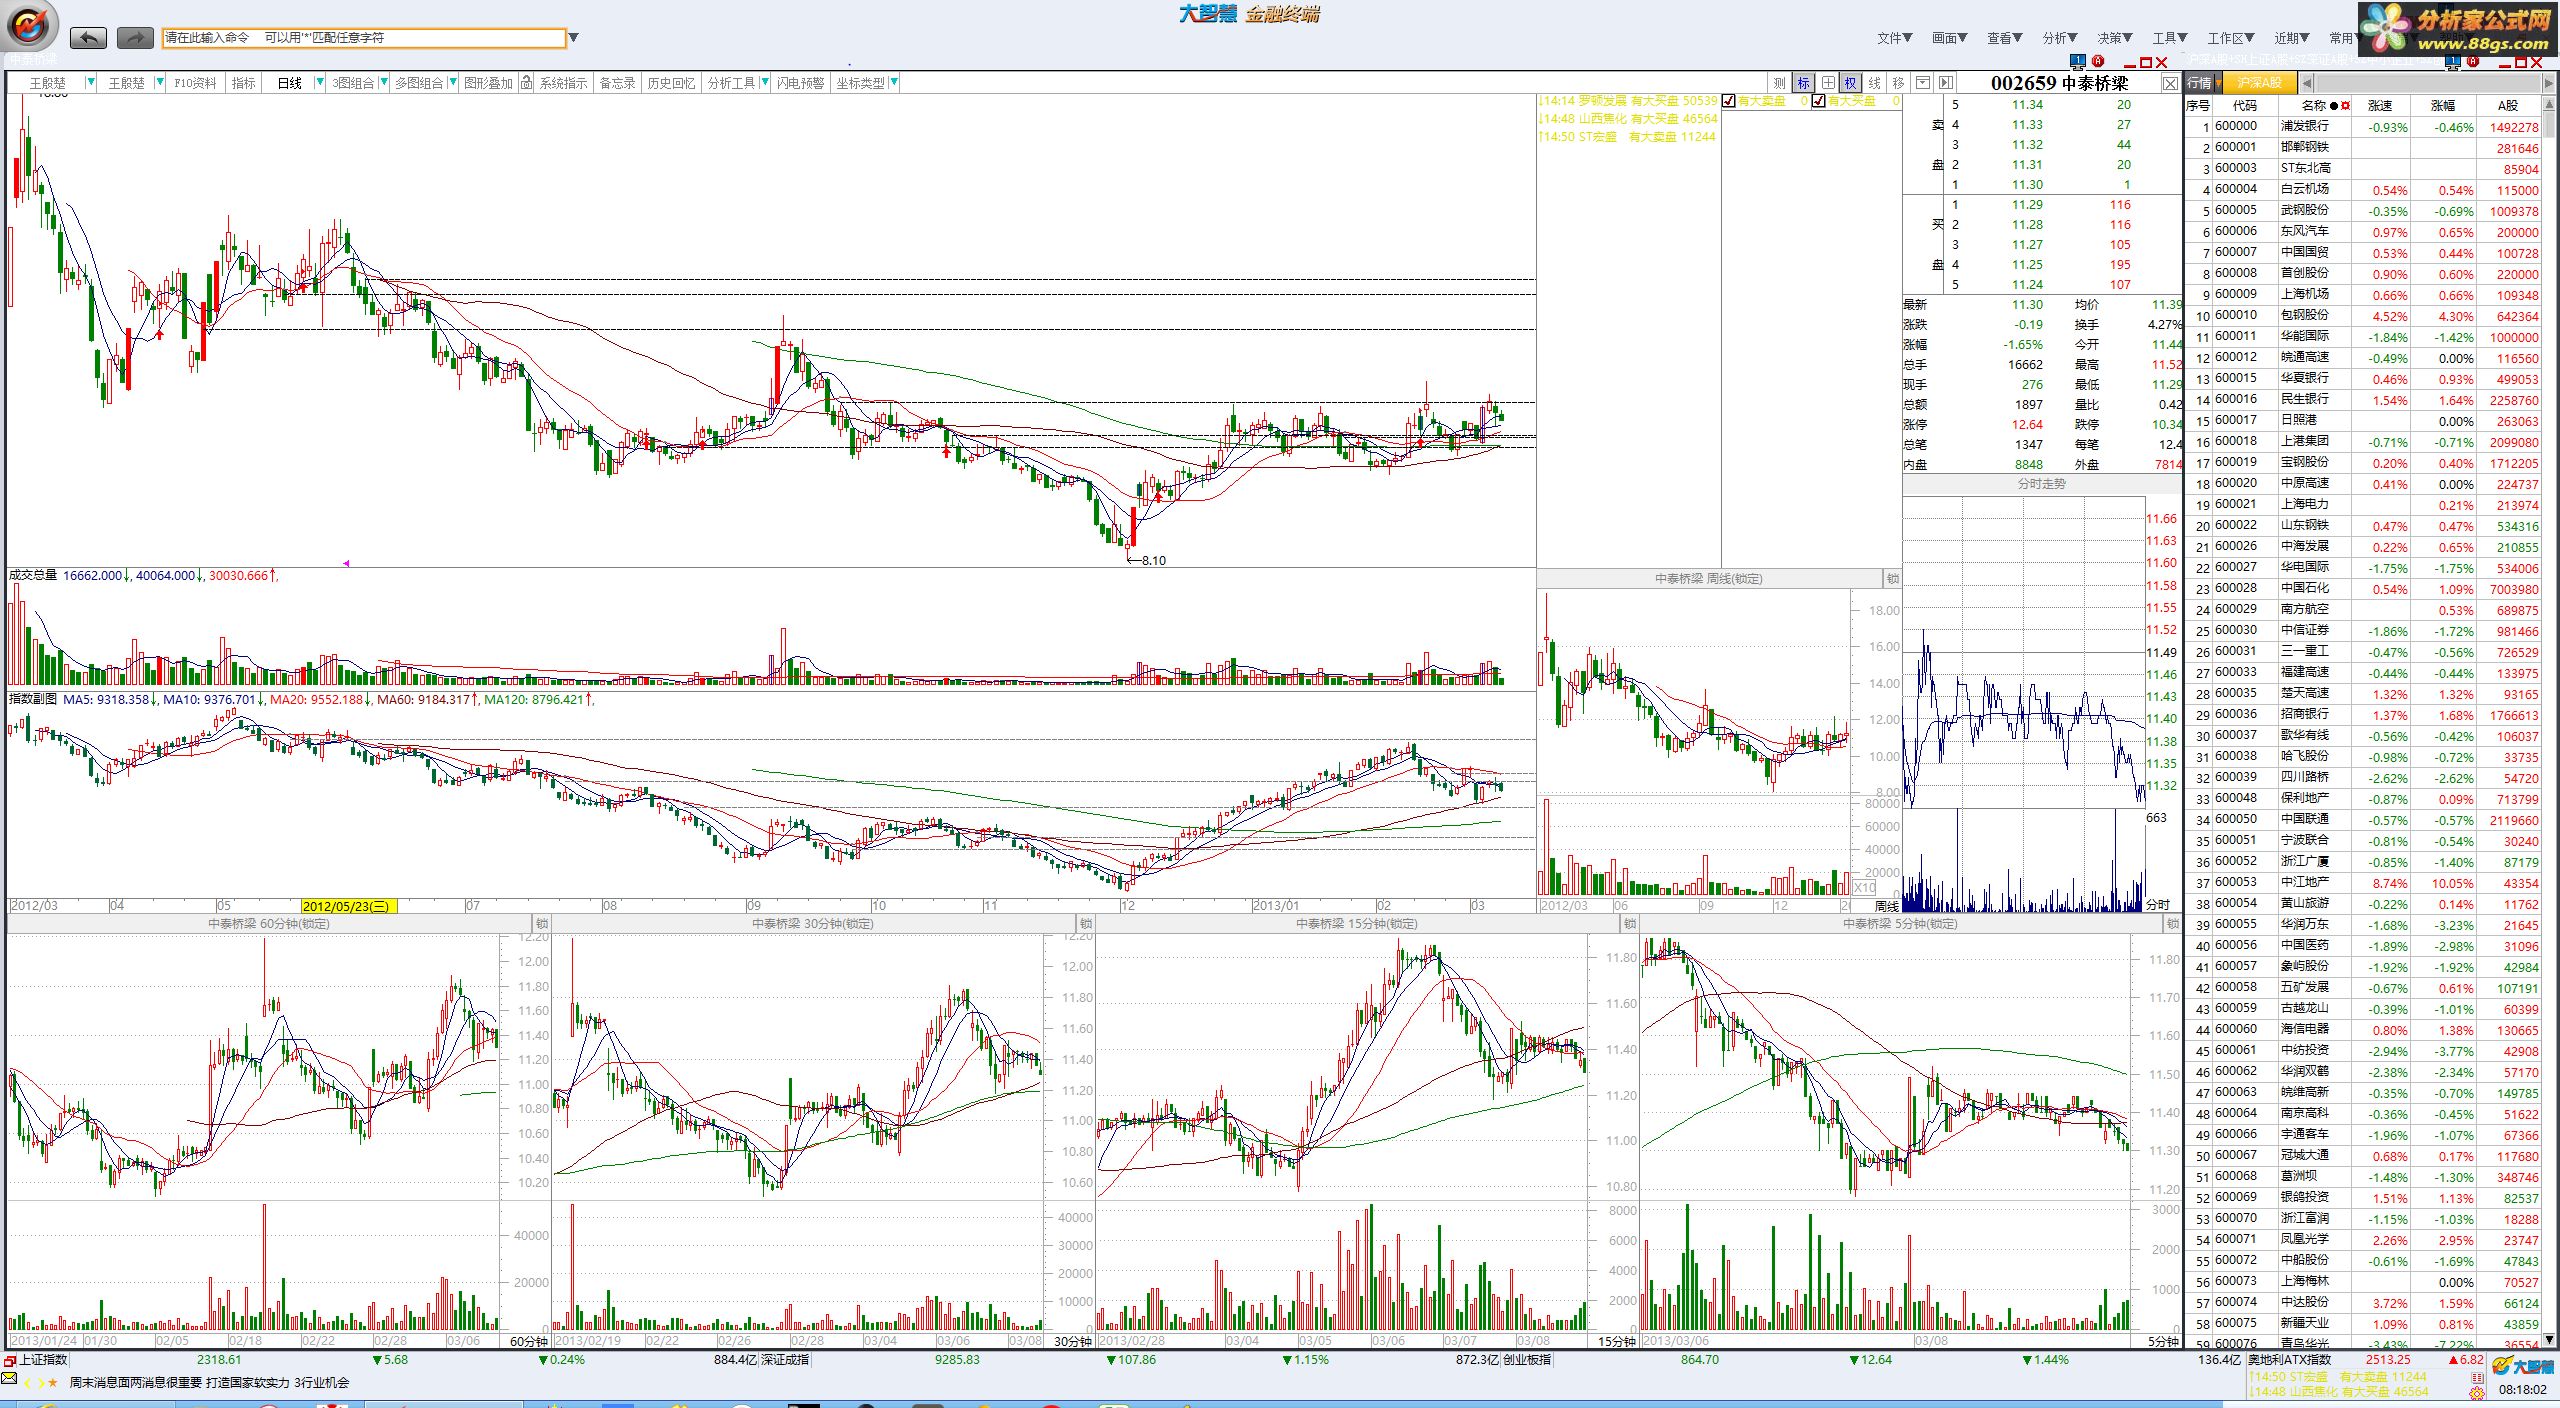The width and height of the screenshot is (2560, 1408).
Task: Go back with the left arrow button
Action: (x=88, y=38)
